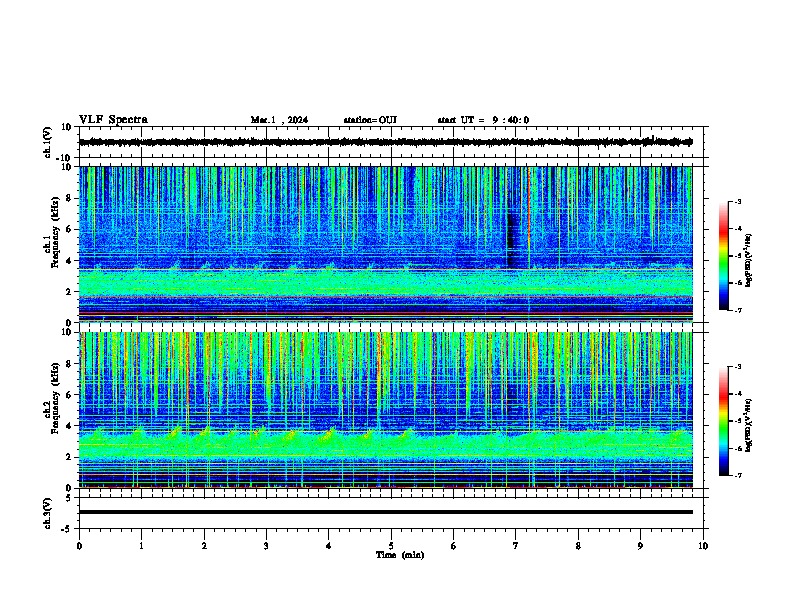Click time axis tick label "9"

[x=640, y=546]
